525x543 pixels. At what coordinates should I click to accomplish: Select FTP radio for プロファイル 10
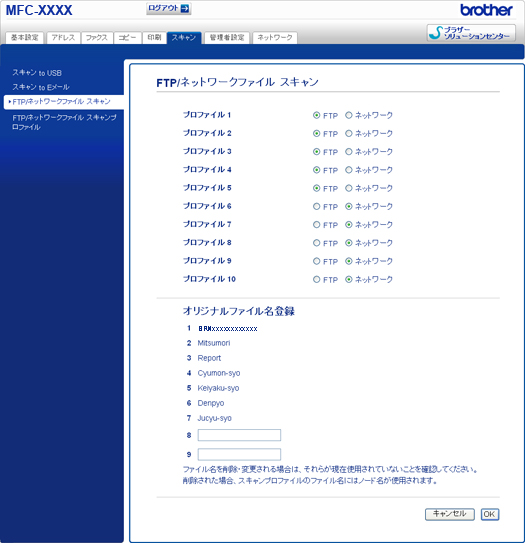point(316,279)
